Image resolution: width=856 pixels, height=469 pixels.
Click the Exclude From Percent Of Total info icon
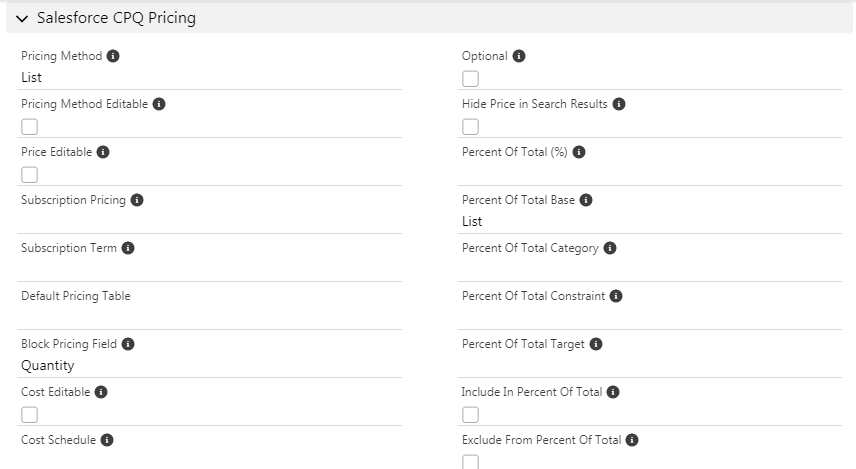632,440
